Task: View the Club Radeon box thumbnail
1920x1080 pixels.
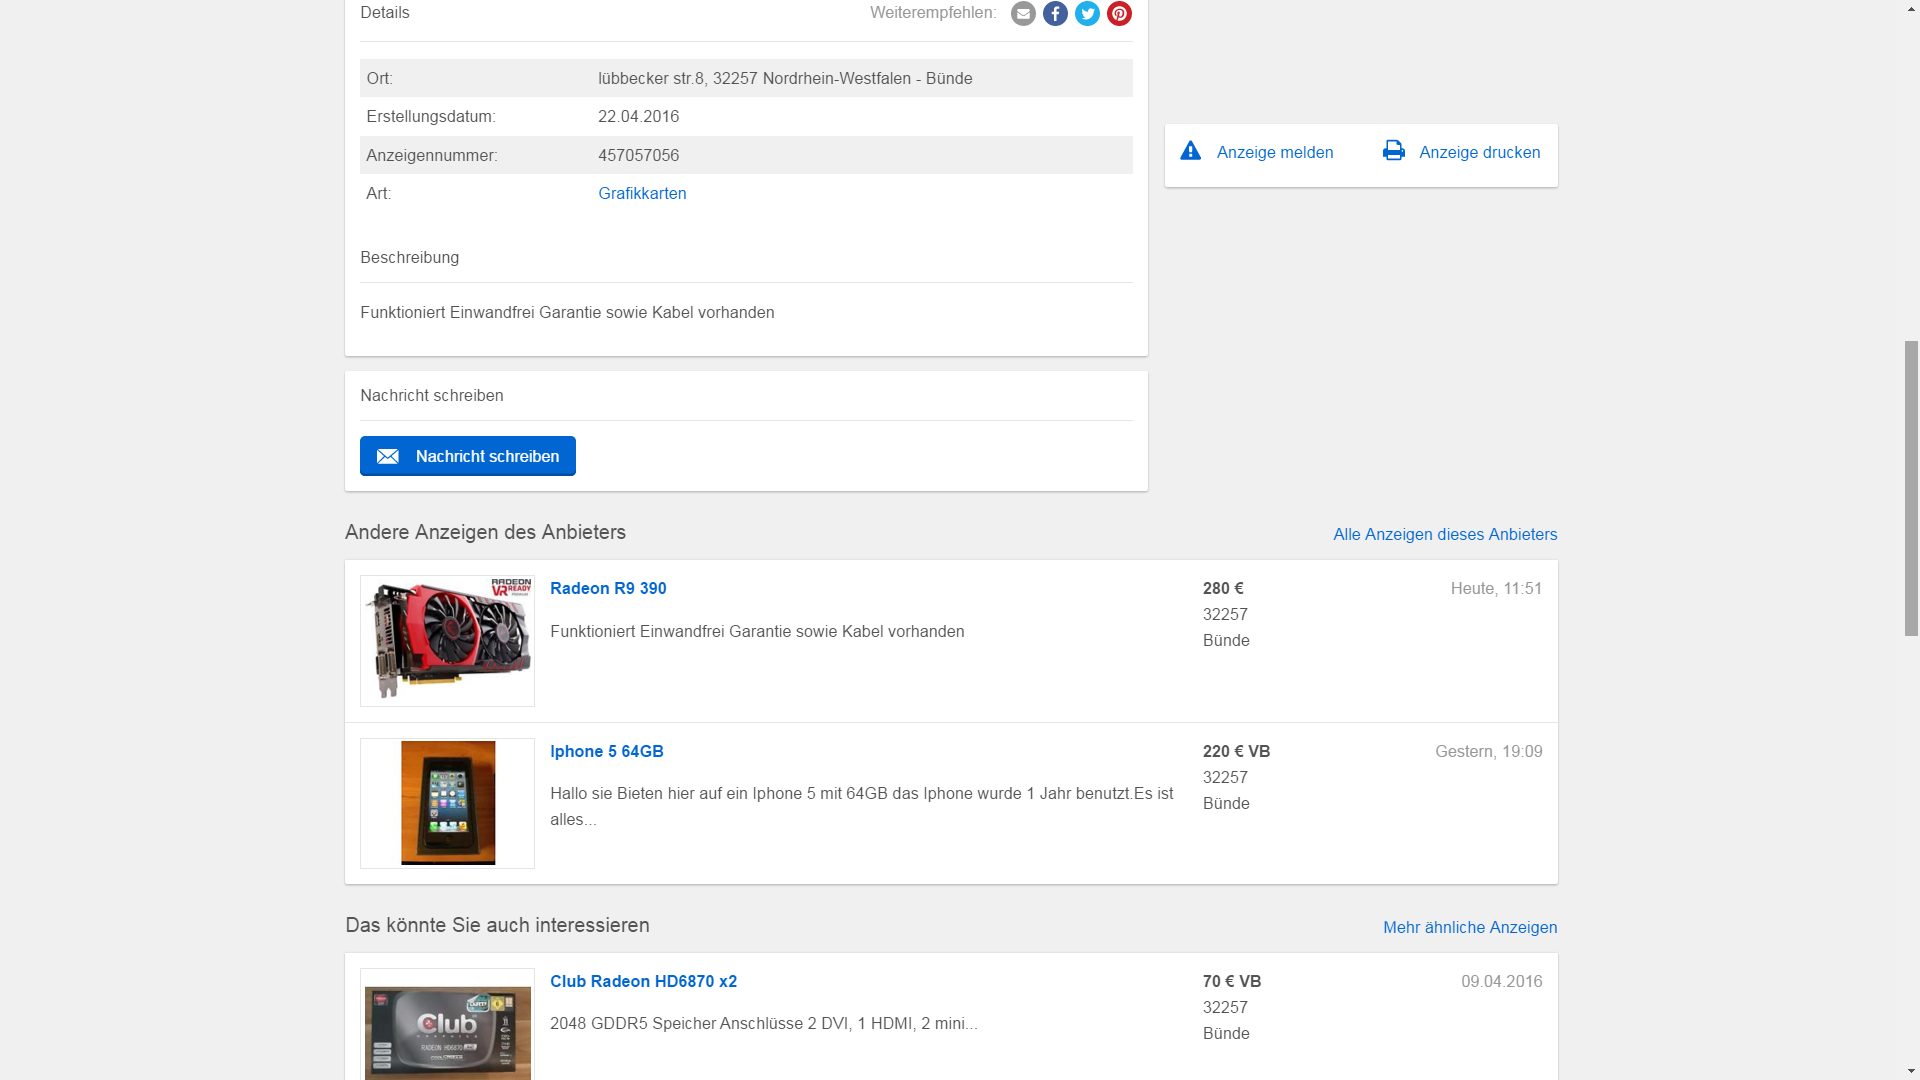Action: pyautogui.click(x=447, y=1025)
